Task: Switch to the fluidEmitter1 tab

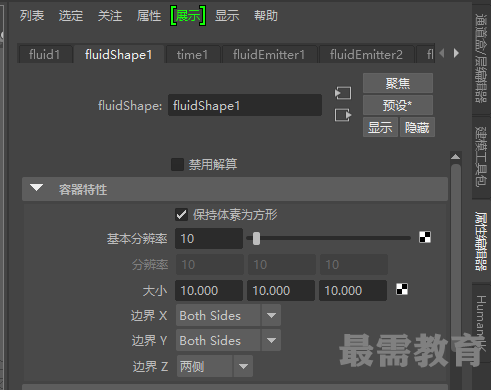Action: [x=269, y=54]
